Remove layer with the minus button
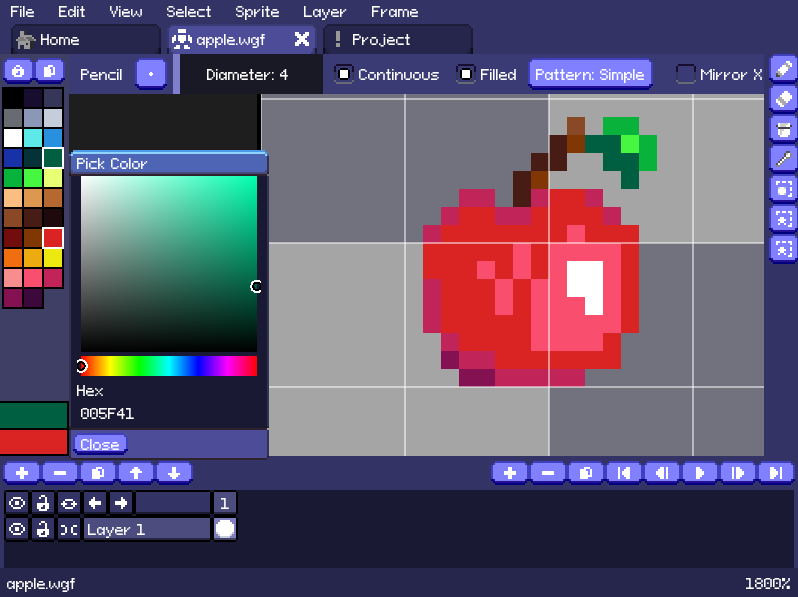The image size is (798, 597). coord(60,473)
